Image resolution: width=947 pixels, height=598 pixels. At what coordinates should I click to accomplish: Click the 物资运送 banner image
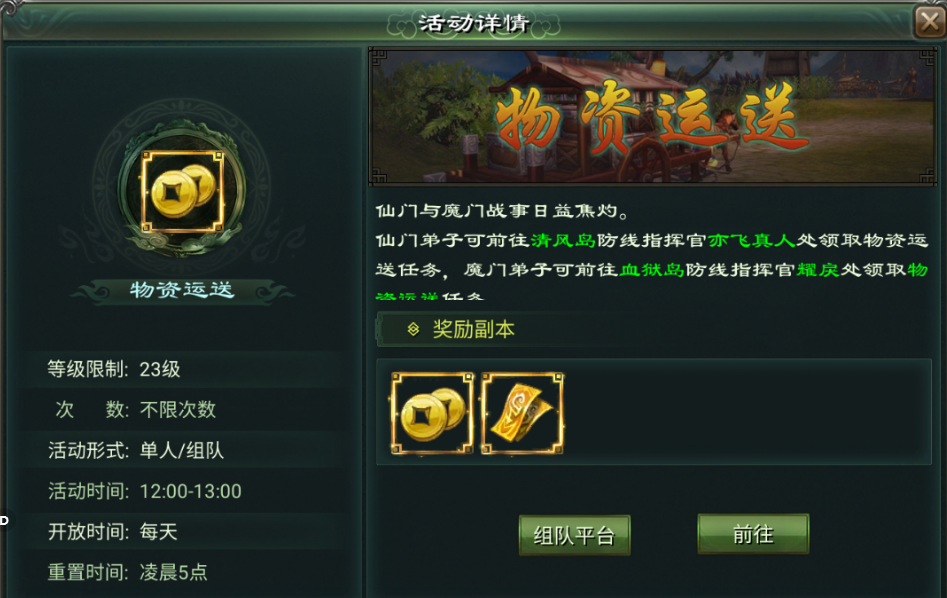click(653, 116)
